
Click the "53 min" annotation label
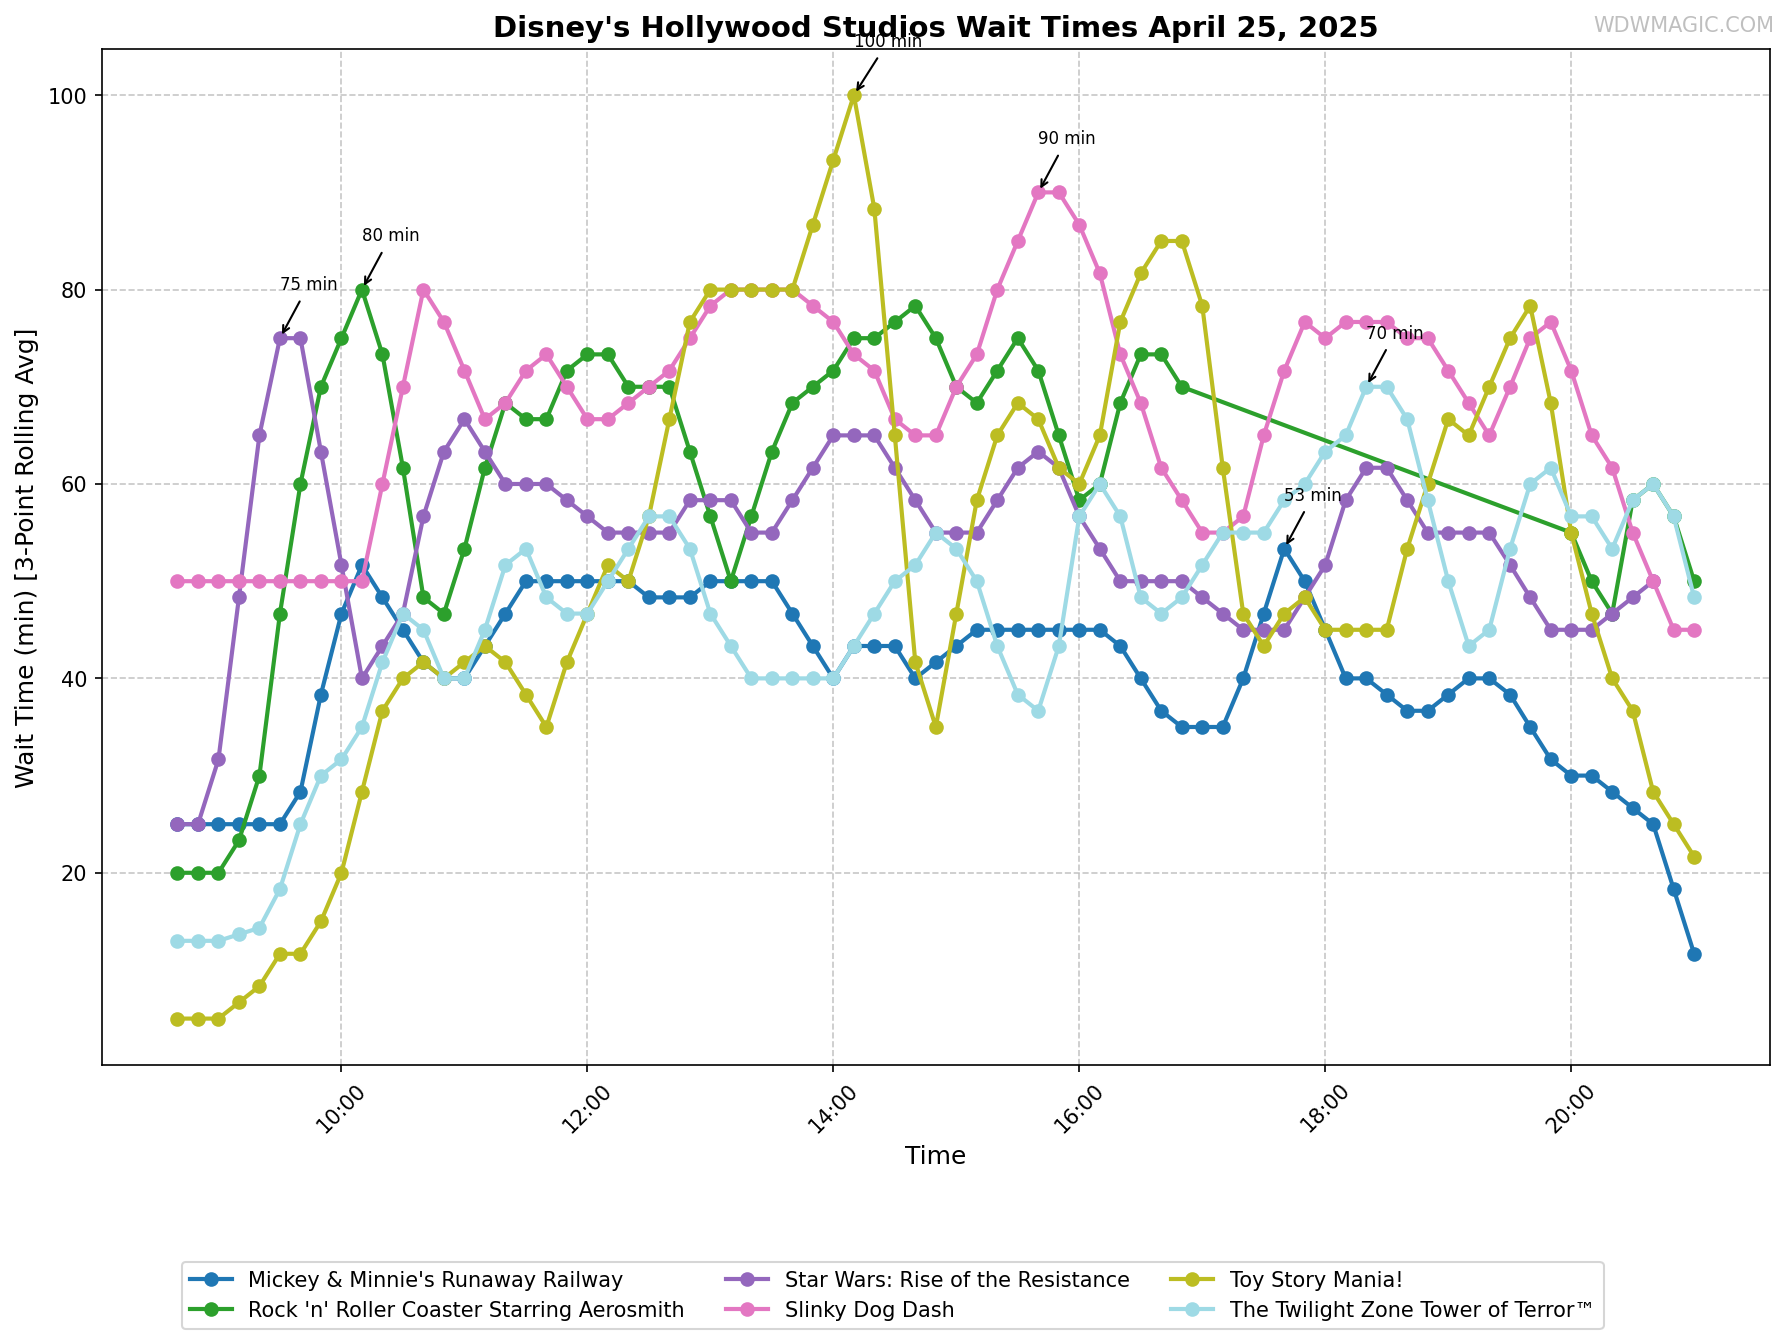pos(1312,495)
